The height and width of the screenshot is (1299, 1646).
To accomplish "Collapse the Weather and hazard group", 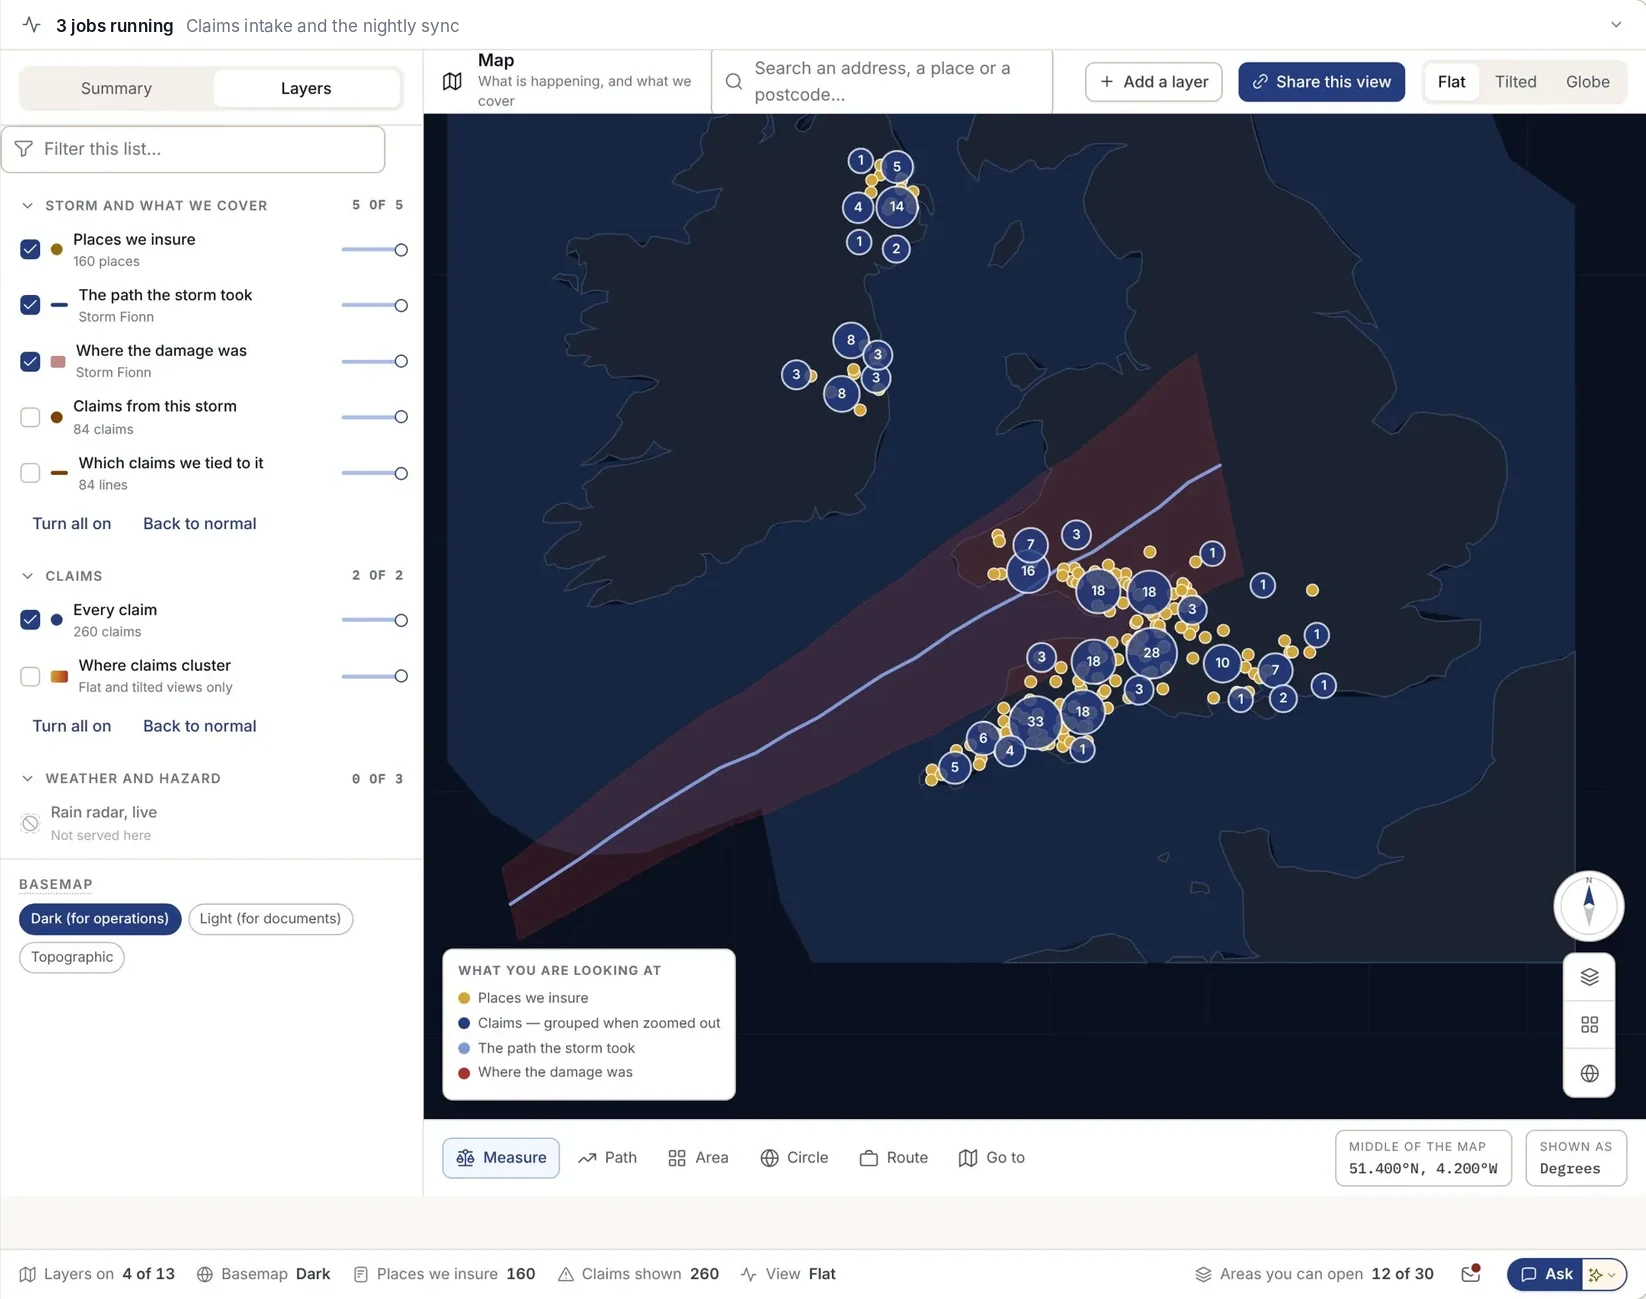I will [x=27, y=778].
